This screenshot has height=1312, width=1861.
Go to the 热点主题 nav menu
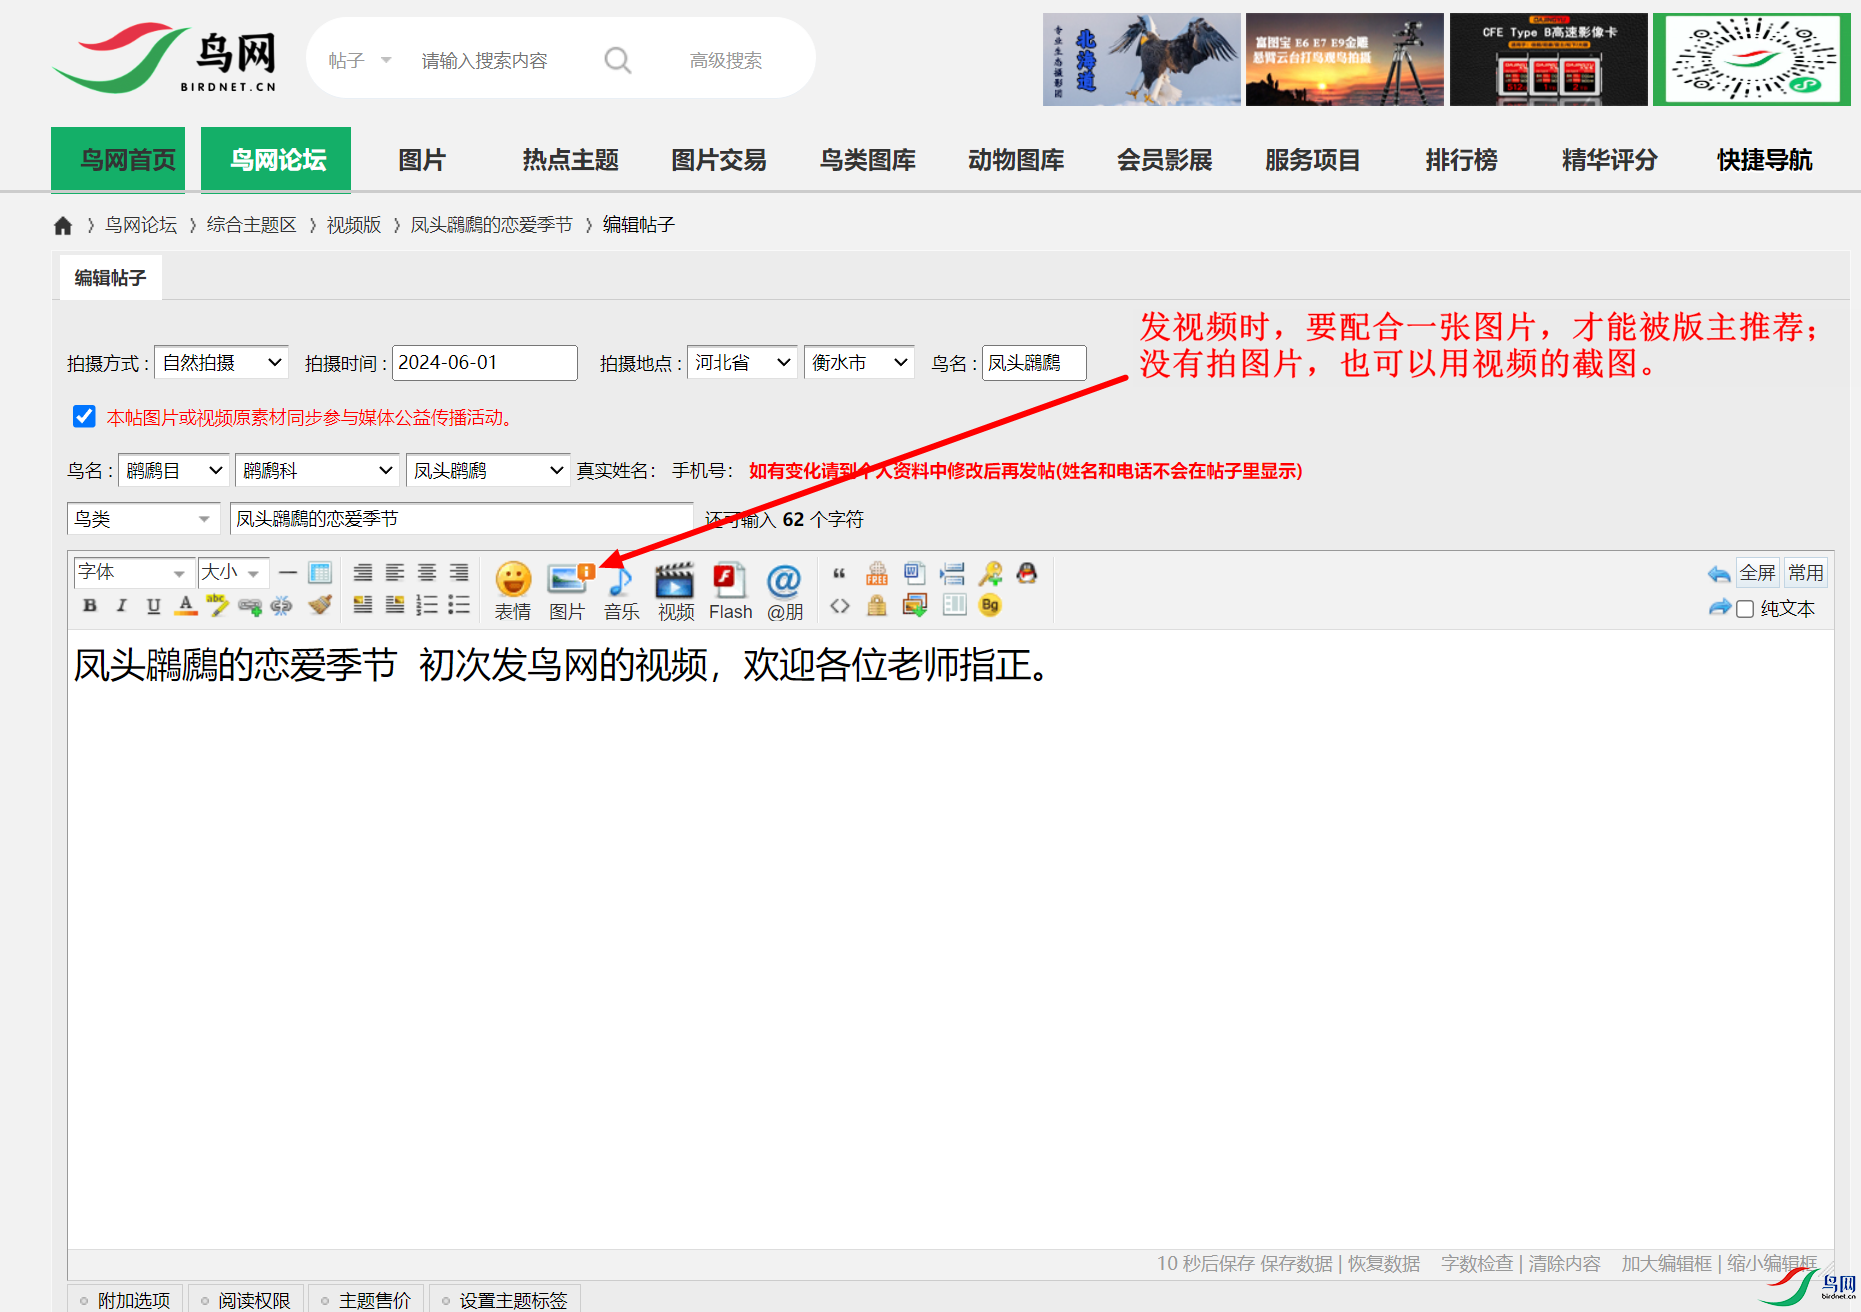570,160
